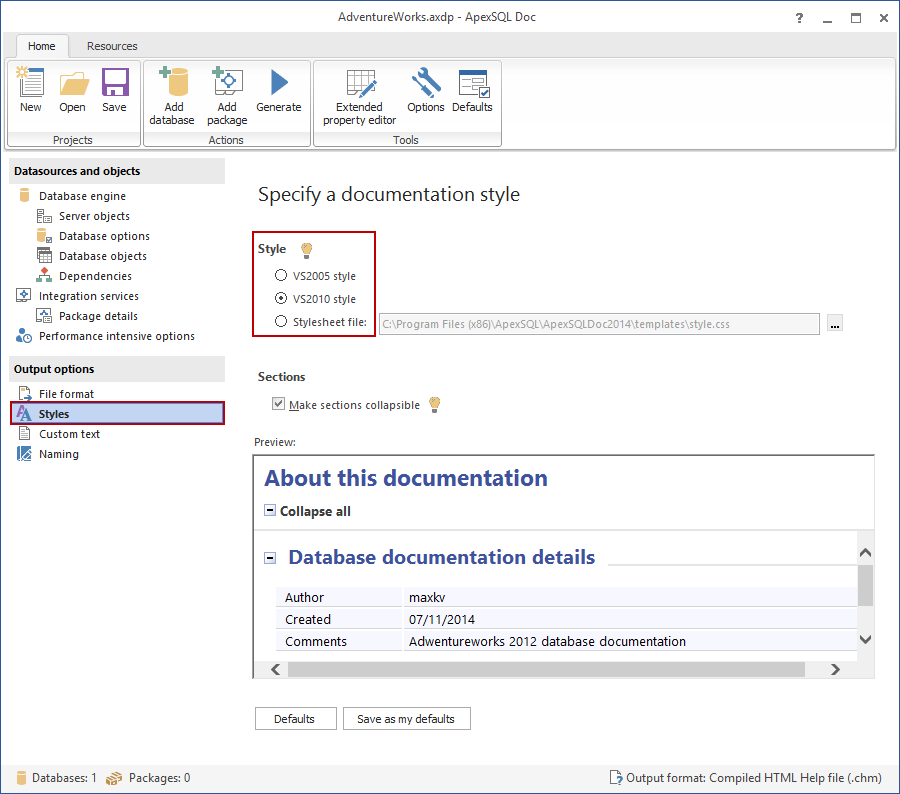The height and width of the screenshot is (794, 900).
Task: Click the preview scroll up arrow
Action: pyautogui.click(x=866, y=552)
